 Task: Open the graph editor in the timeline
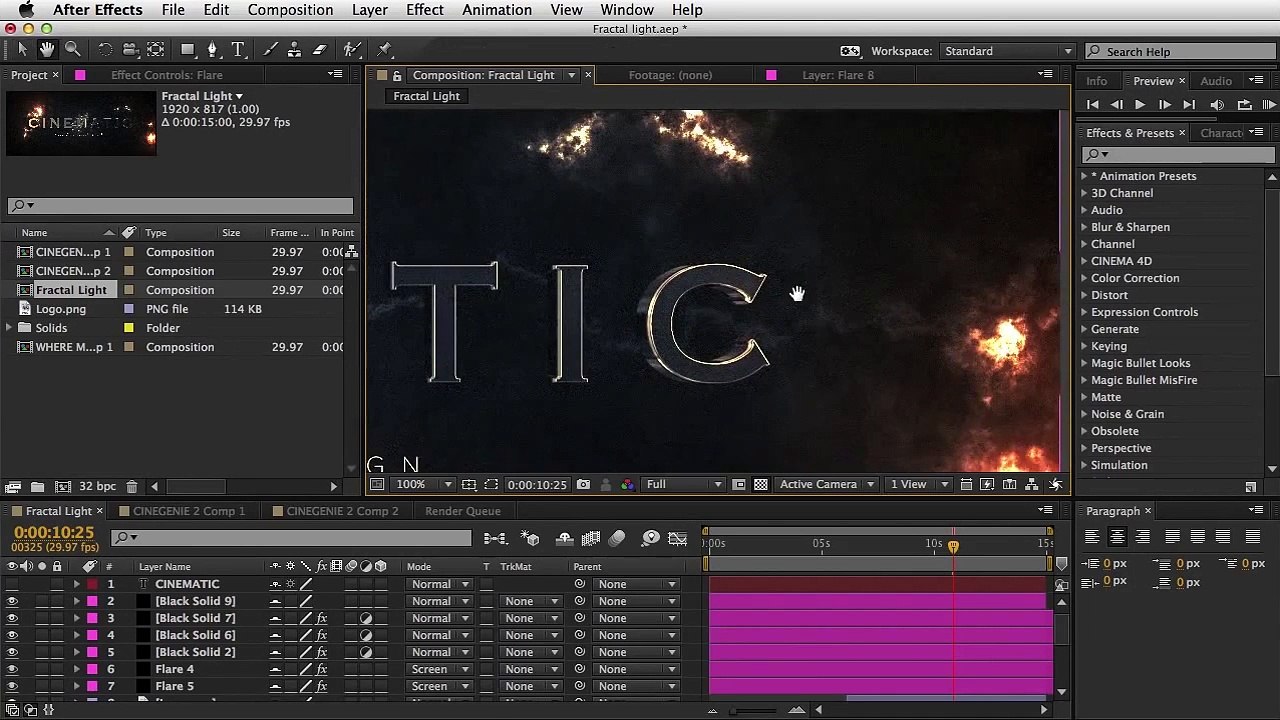point(677,539)
